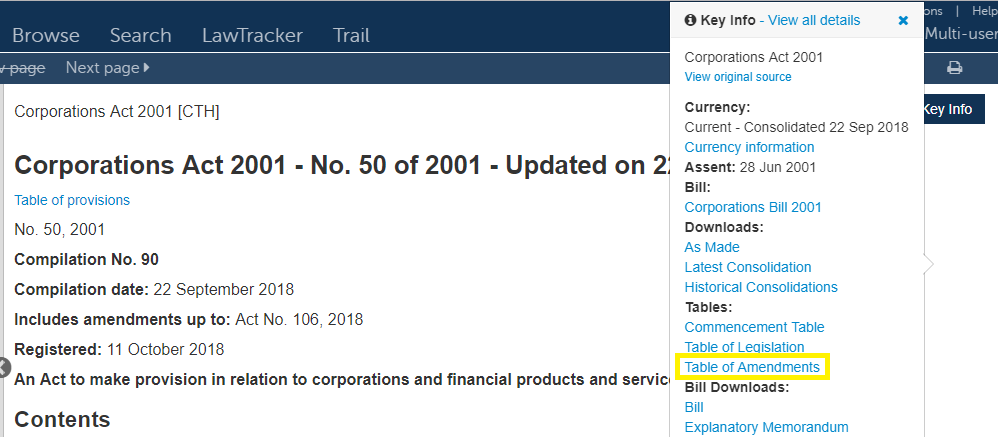Click View all details link
This screenshot has width=998, height=437.
point(814,20)
